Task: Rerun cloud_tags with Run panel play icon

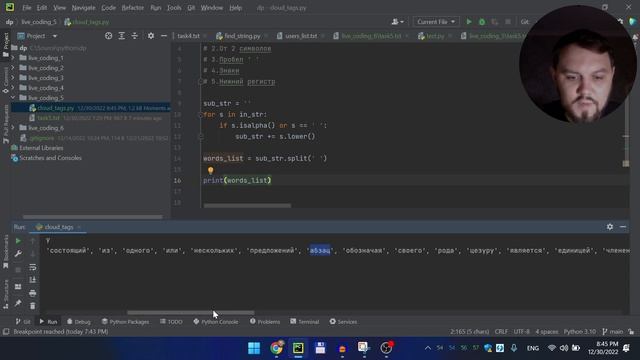Action: [18, 241]
